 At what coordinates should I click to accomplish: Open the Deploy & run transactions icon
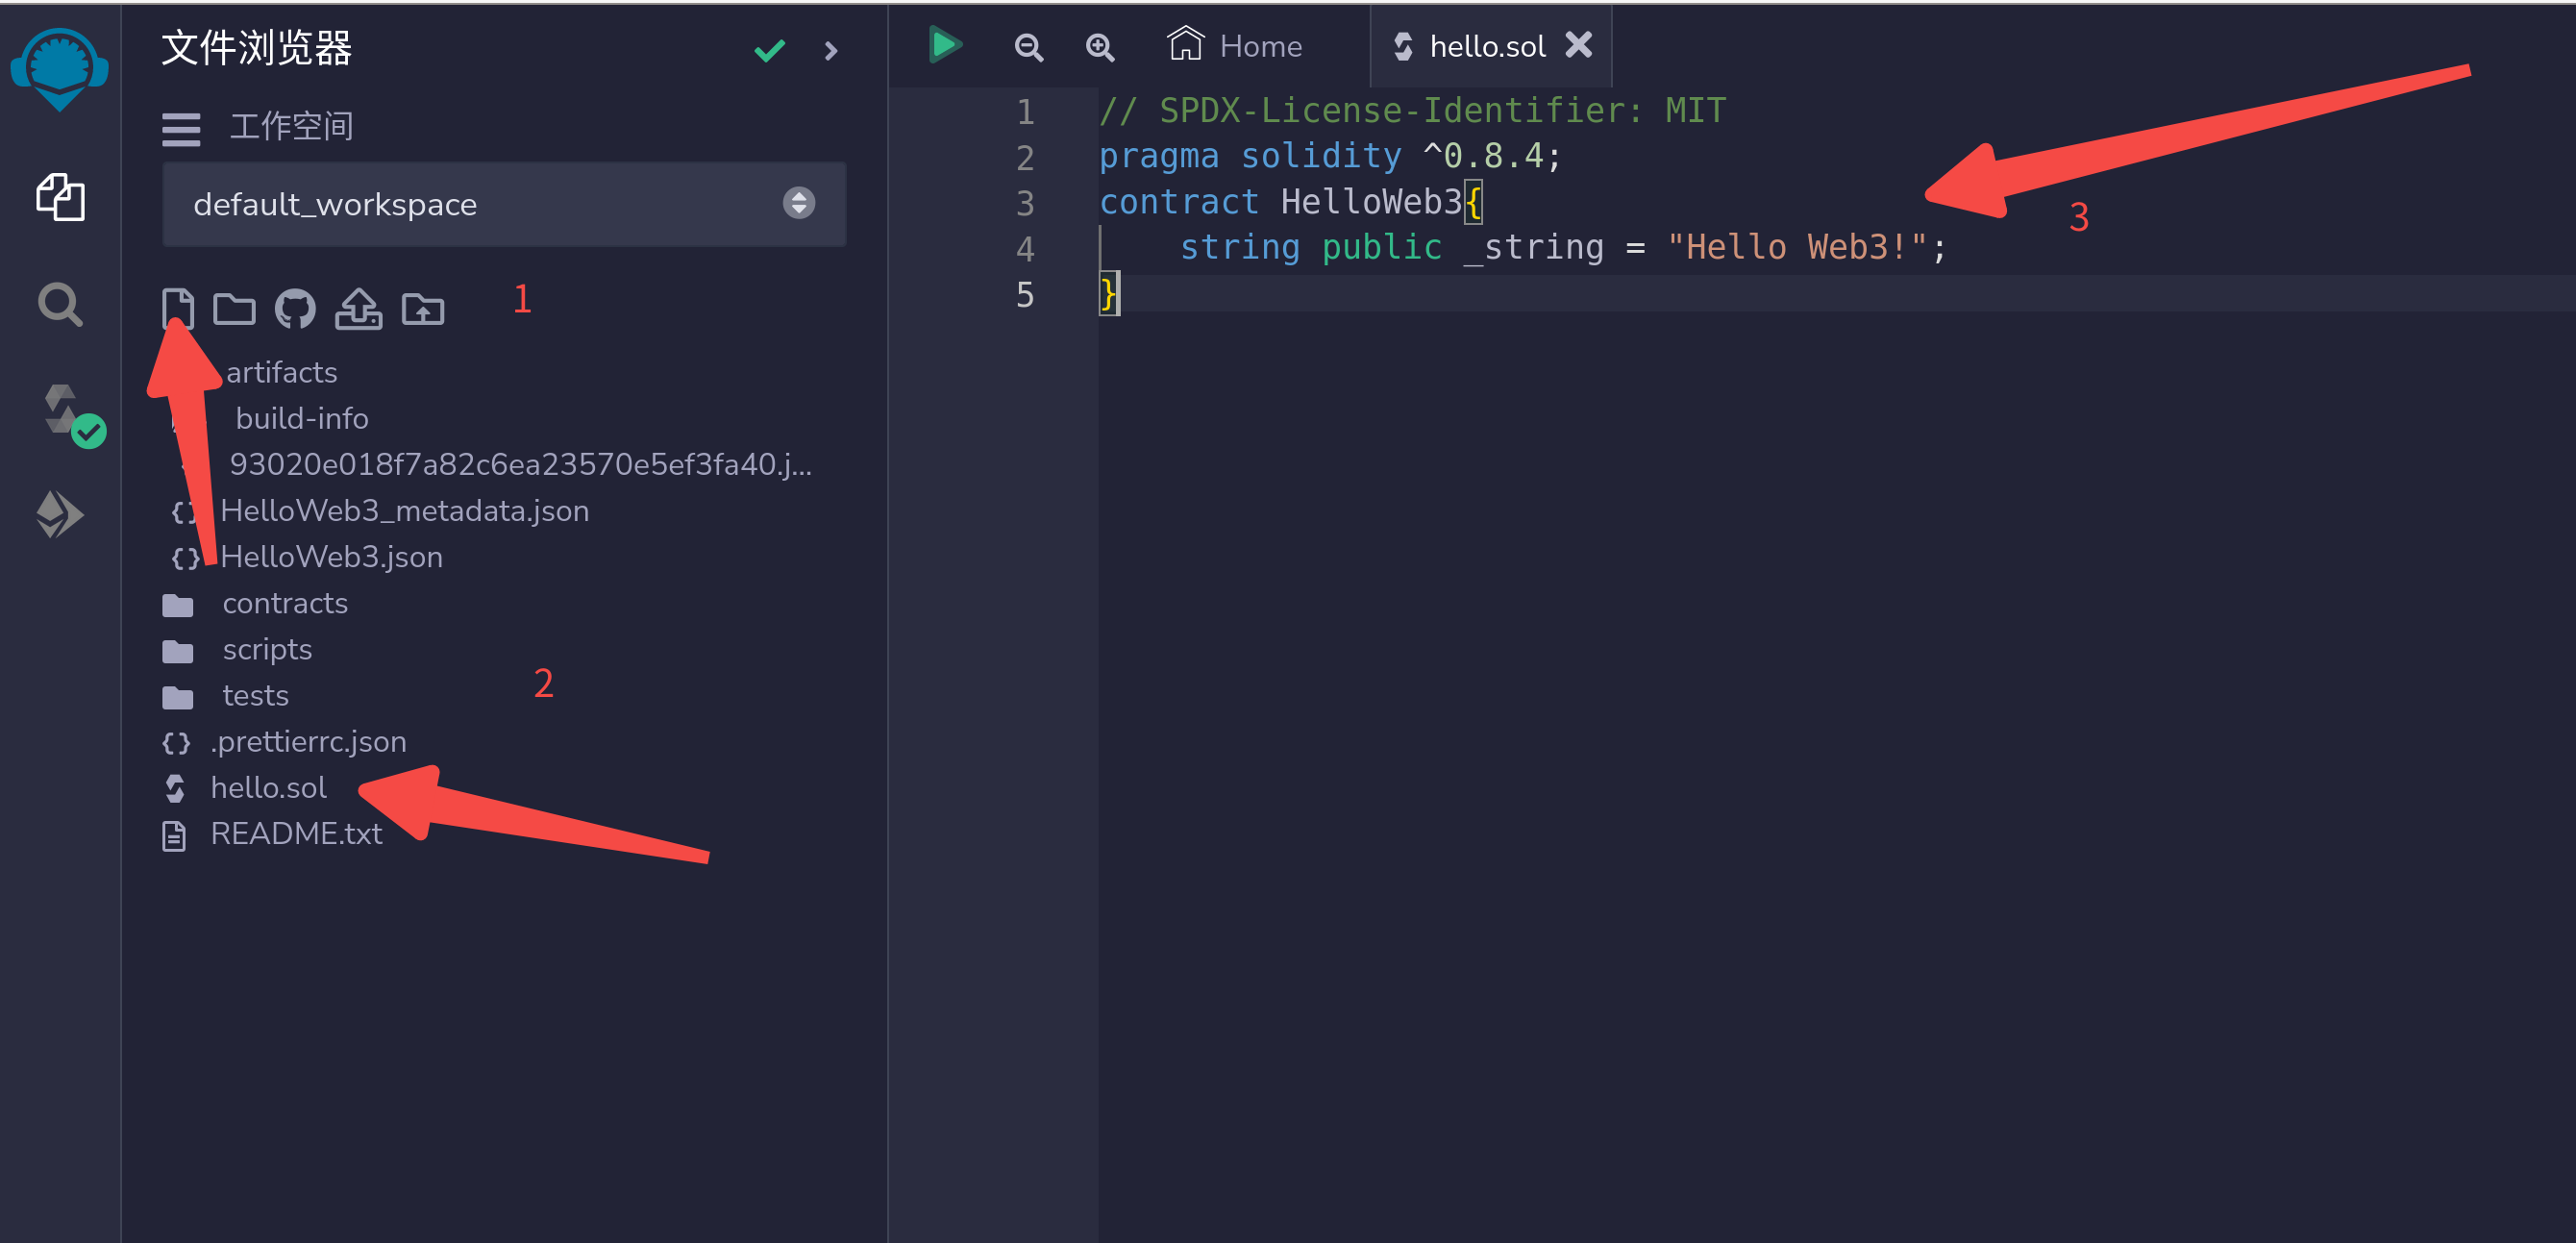coord(60,514)
